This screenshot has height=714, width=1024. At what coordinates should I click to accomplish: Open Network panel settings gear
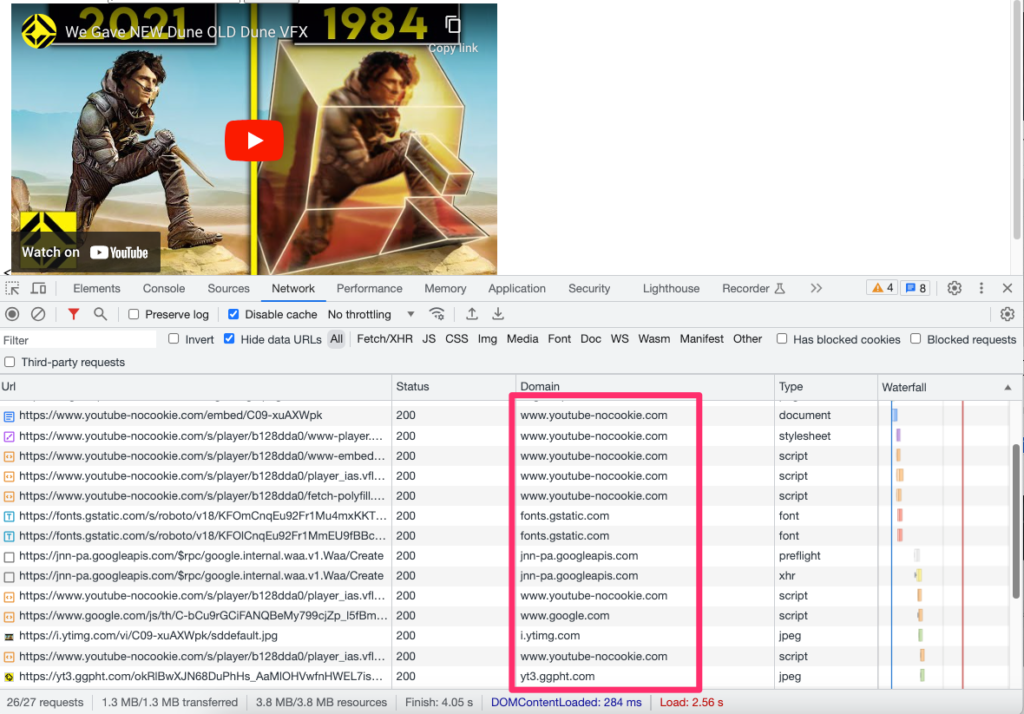click(1007, 314)
